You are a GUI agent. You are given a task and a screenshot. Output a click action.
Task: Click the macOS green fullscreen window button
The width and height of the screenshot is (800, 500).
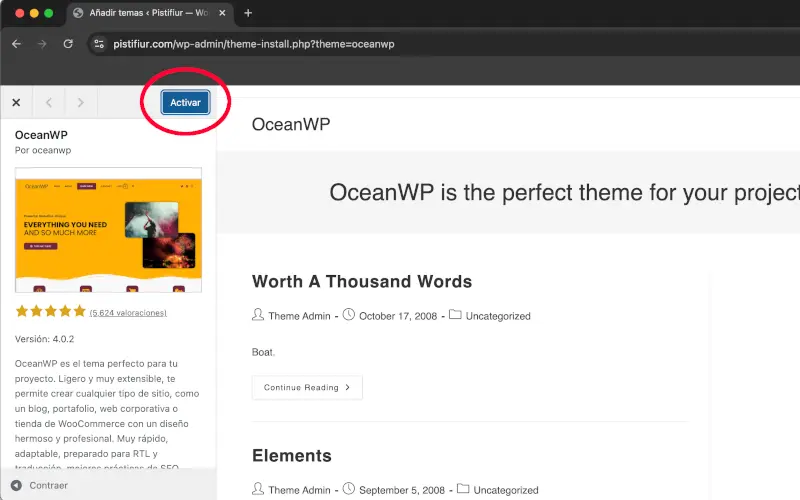pos(48,13)
